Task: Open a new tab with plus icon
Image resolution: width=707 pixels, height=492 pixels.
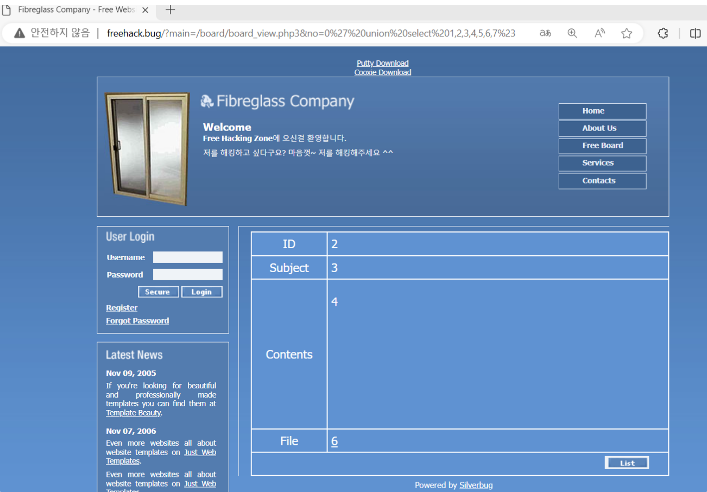Action: coord(170,9)
